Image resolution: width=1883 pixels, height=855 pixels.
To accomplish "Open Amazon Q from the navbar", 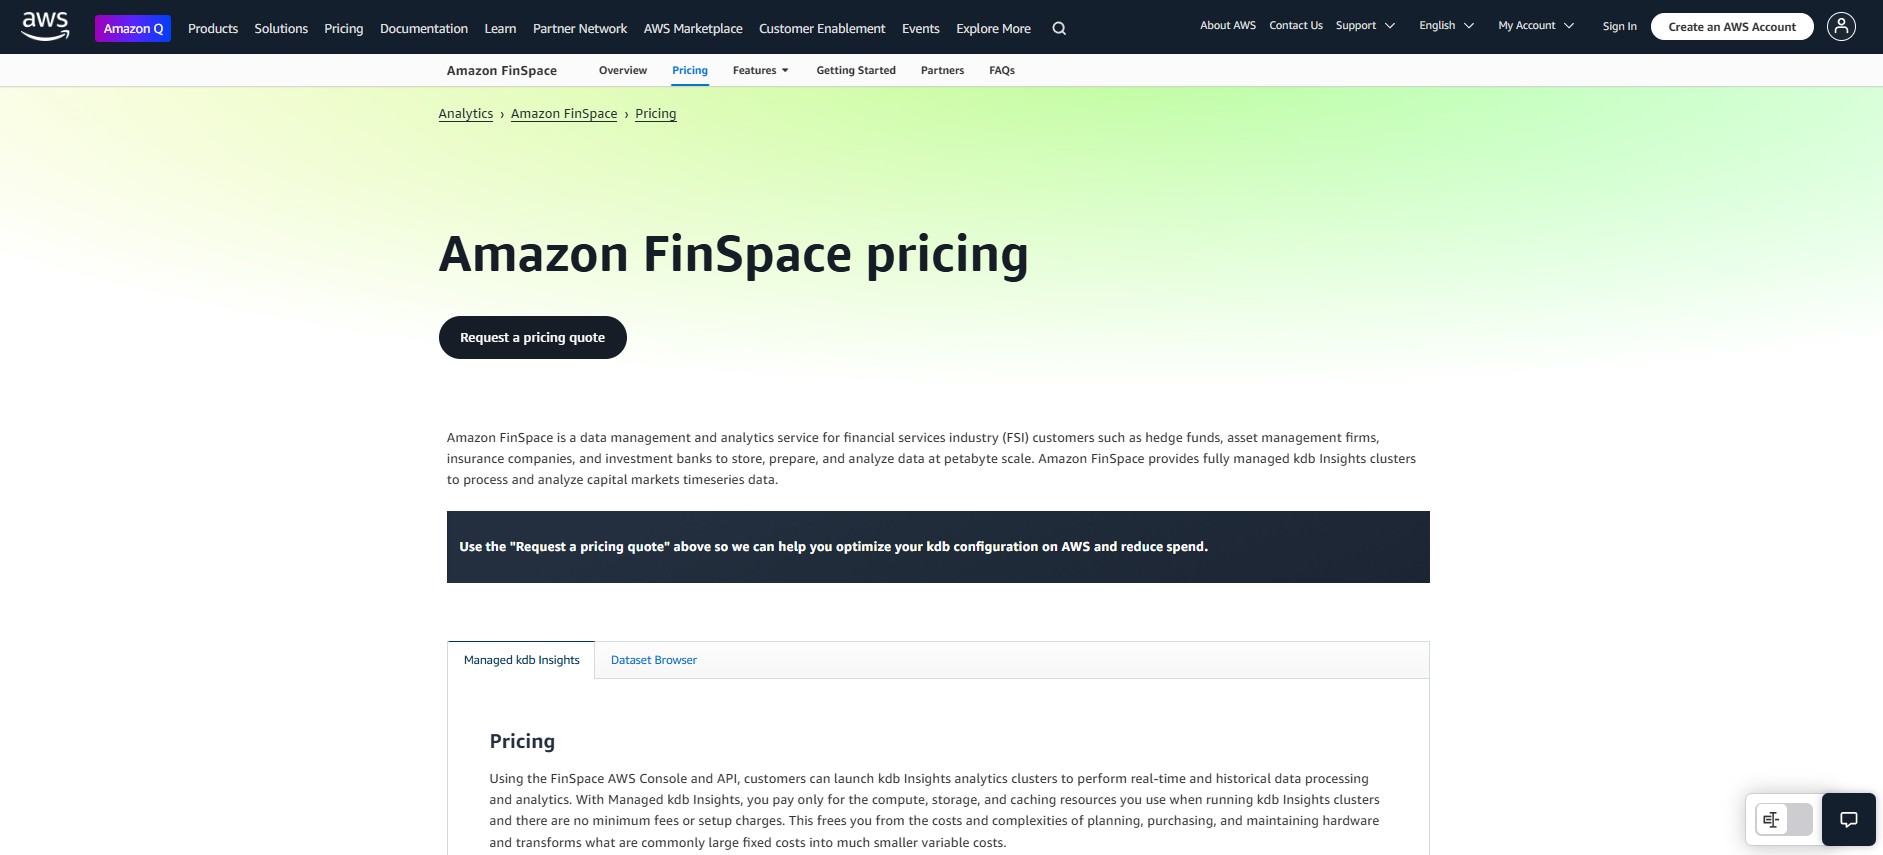I will click(133, 28).
